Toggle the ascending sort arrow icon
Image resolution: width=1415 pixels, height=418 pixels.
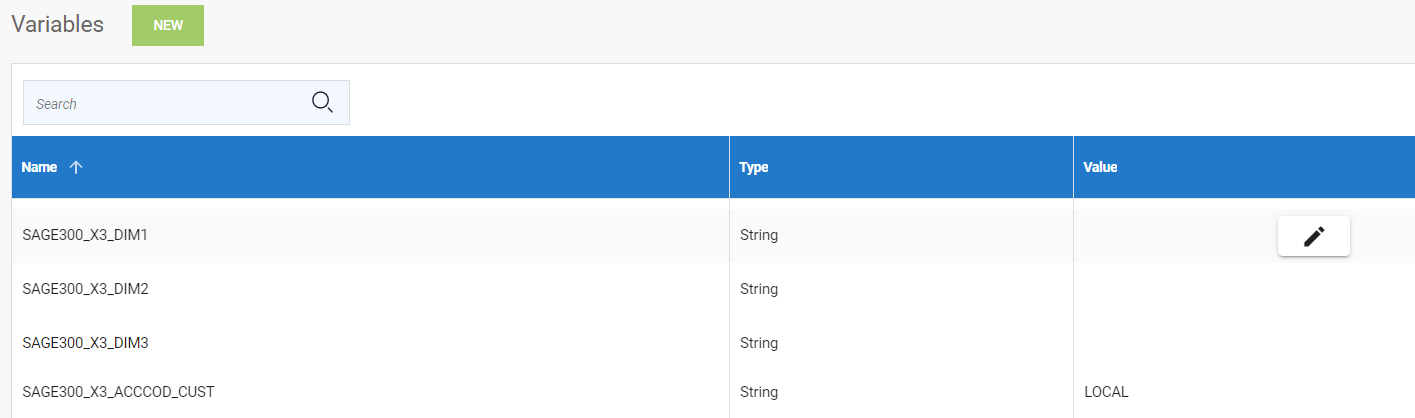[x=76, y=167]
